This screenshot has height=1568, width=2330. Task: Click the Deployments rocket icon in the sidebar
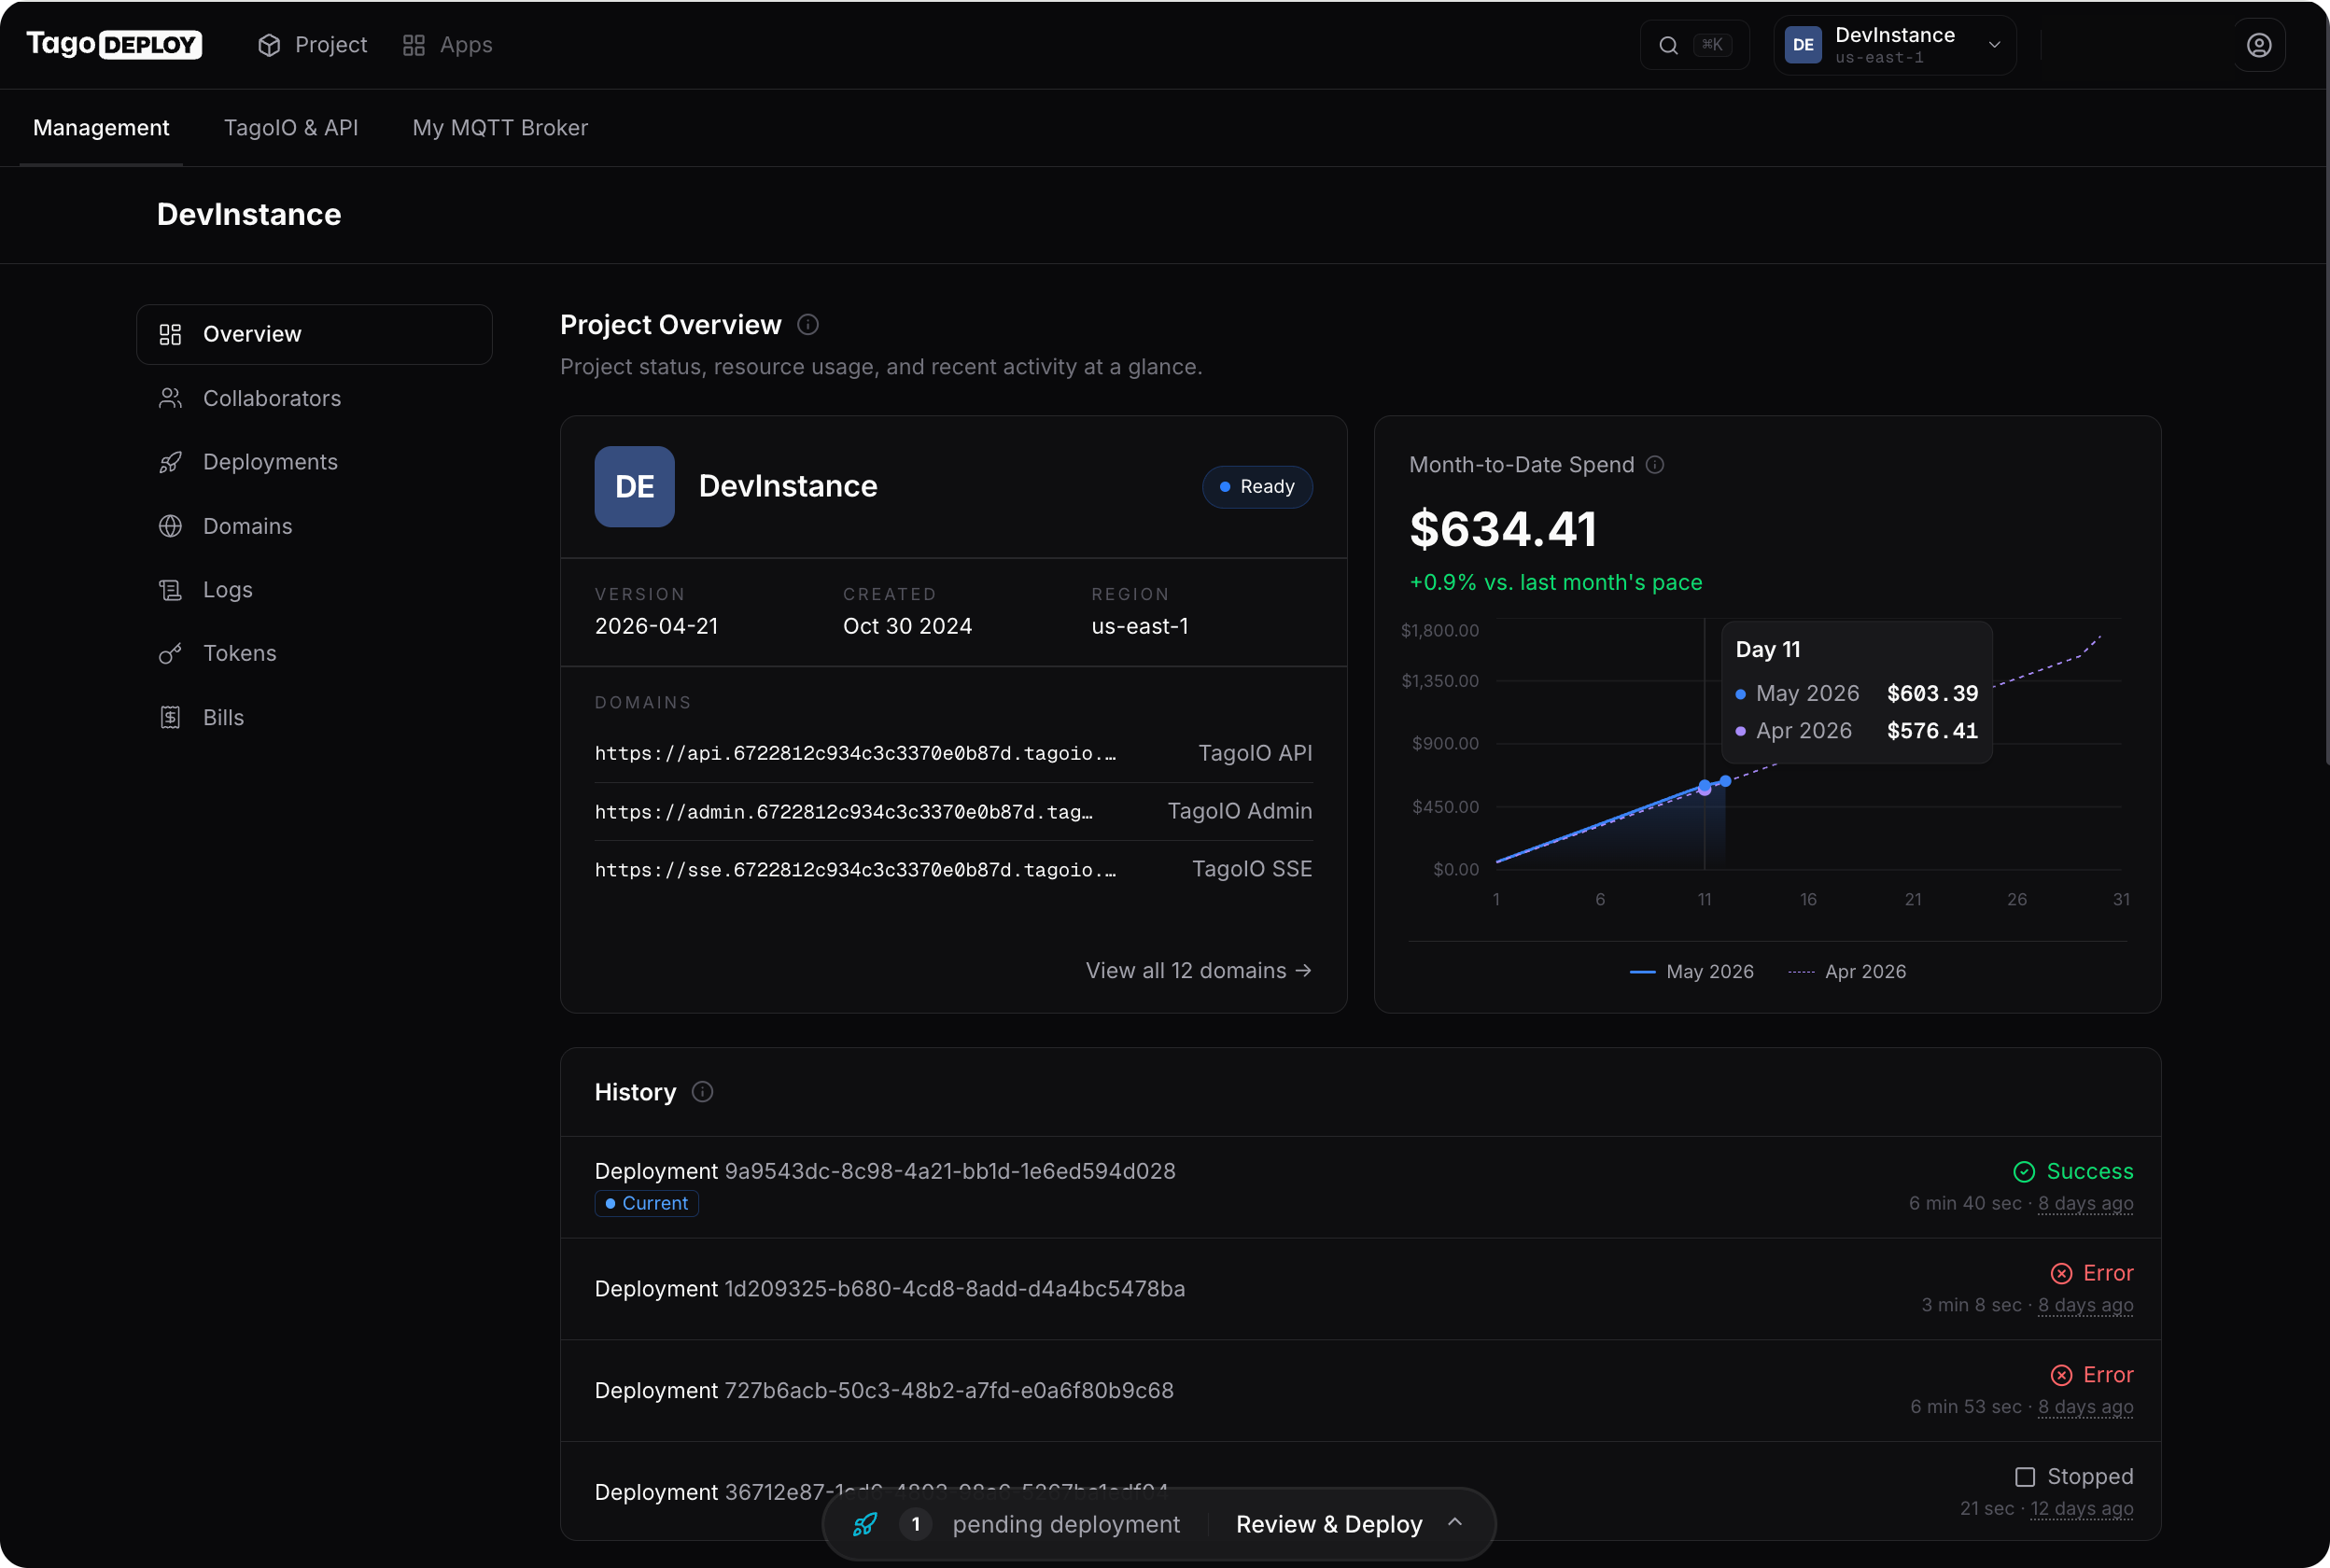pyautogui.click(x=170, y=462)
